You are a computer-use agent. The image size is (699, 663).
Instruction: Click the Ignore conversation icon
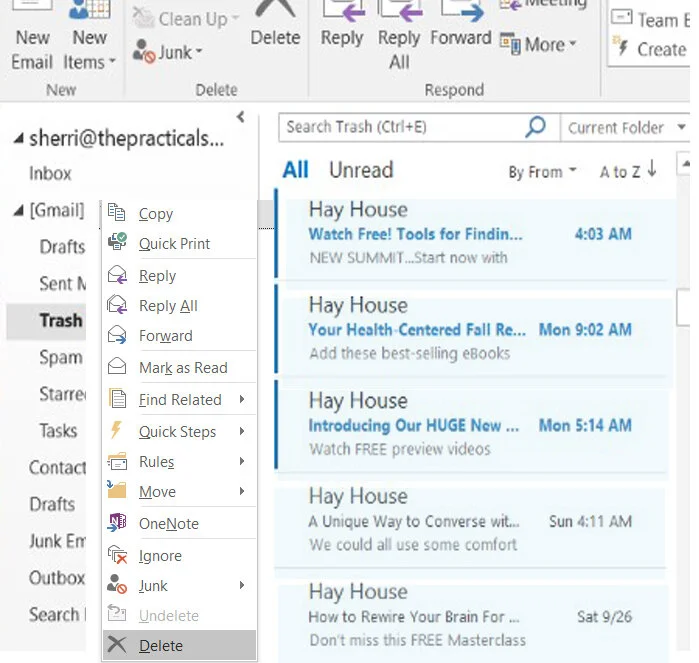(x=118, y=555)
